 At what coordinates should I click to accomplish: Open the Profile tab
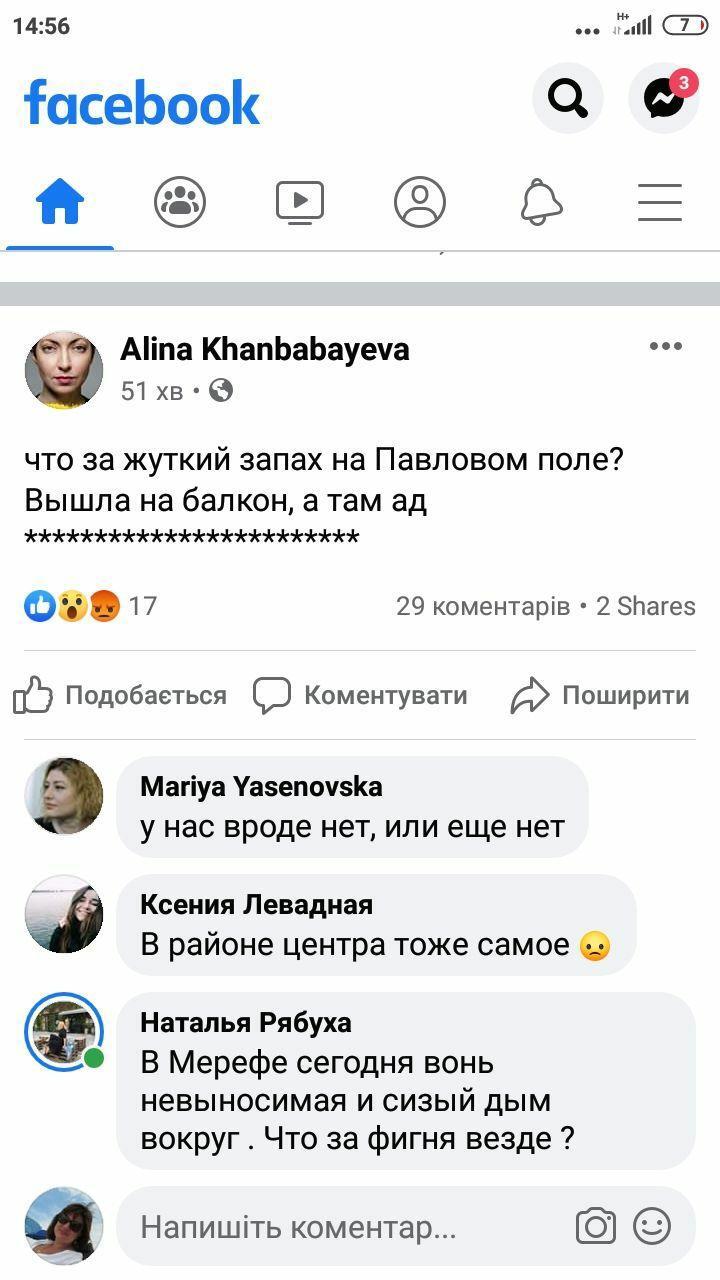[x=420, y=203]
